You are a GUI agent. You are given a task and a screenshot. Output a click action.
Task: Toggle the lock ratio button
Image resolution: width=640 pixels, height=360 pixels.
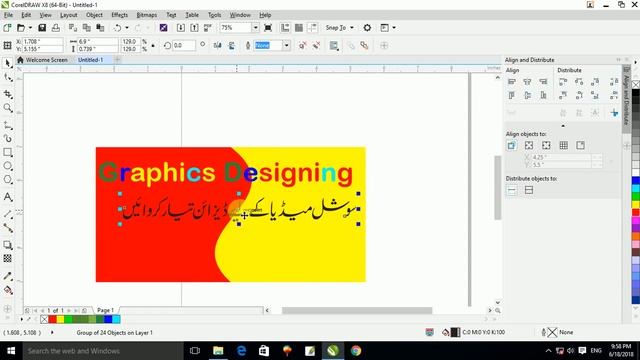click(153, 45)
